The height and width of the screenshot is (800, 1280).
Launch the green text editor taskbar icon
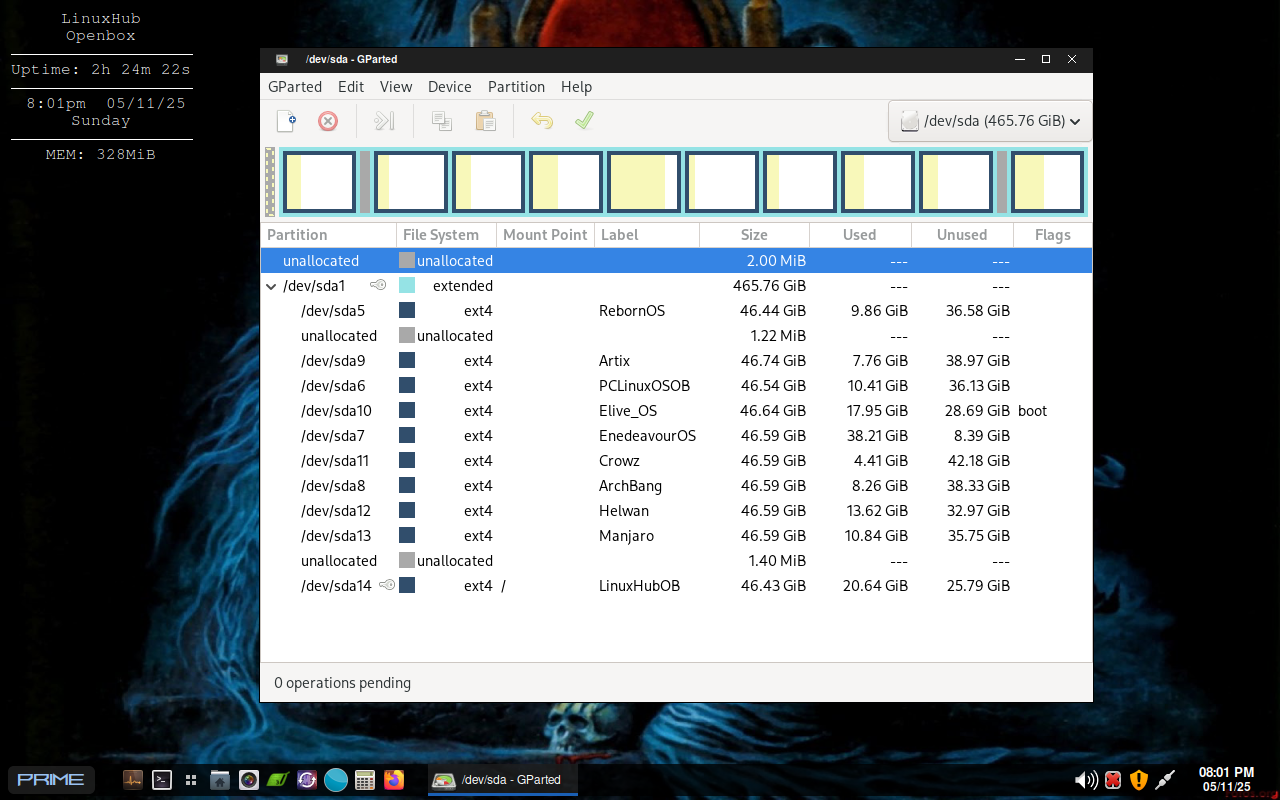click(x=278, y=780)
